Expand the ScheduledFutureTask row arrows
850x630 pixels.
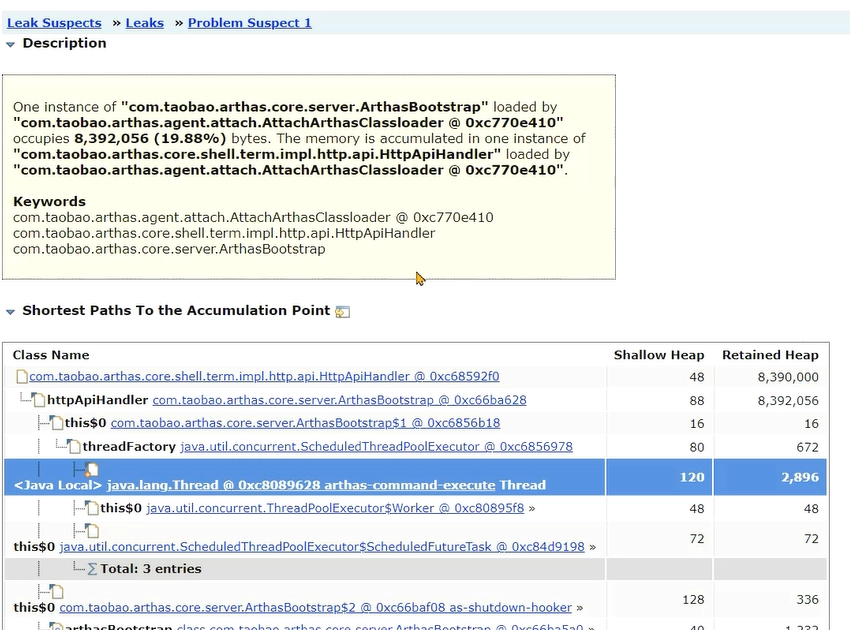point(593,547)
